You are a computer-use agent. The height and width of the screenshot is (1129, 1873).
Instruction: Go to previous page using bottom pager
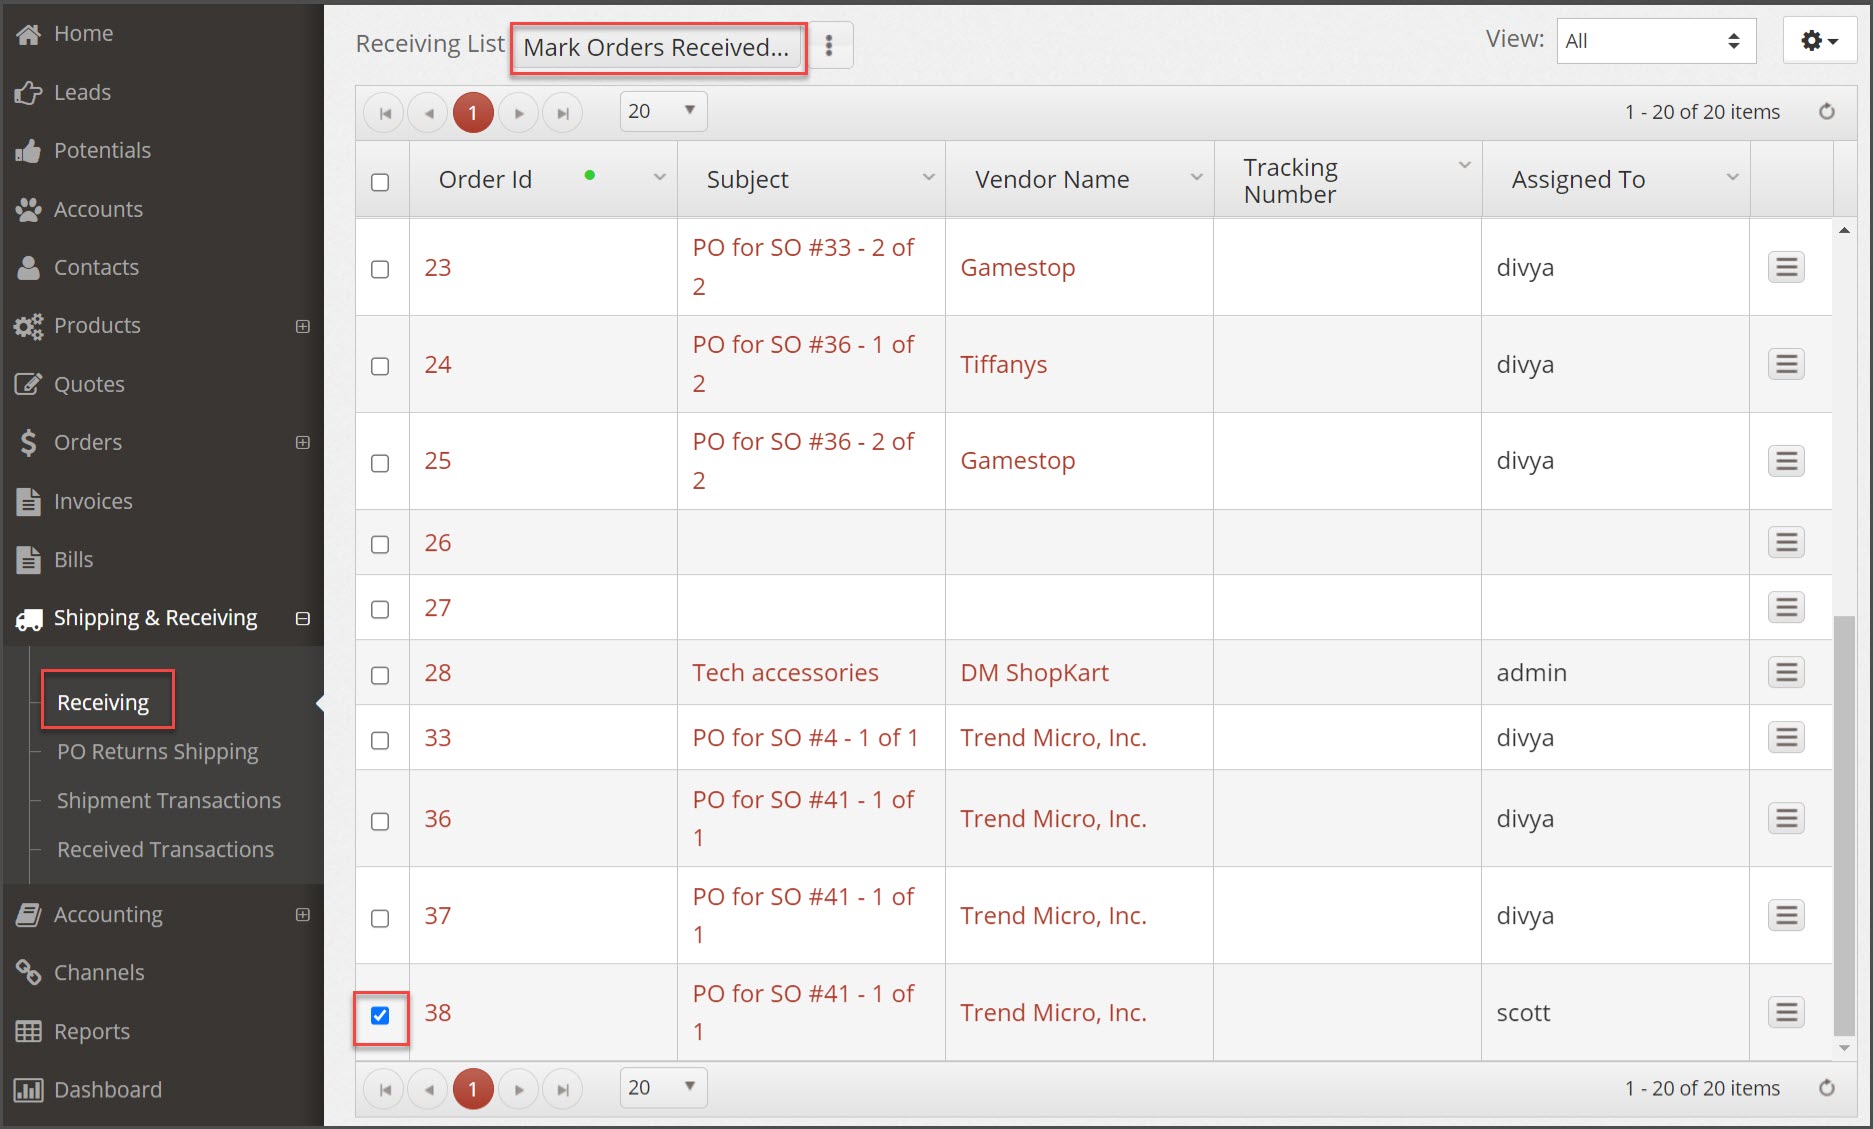(x=429, y=1089)
